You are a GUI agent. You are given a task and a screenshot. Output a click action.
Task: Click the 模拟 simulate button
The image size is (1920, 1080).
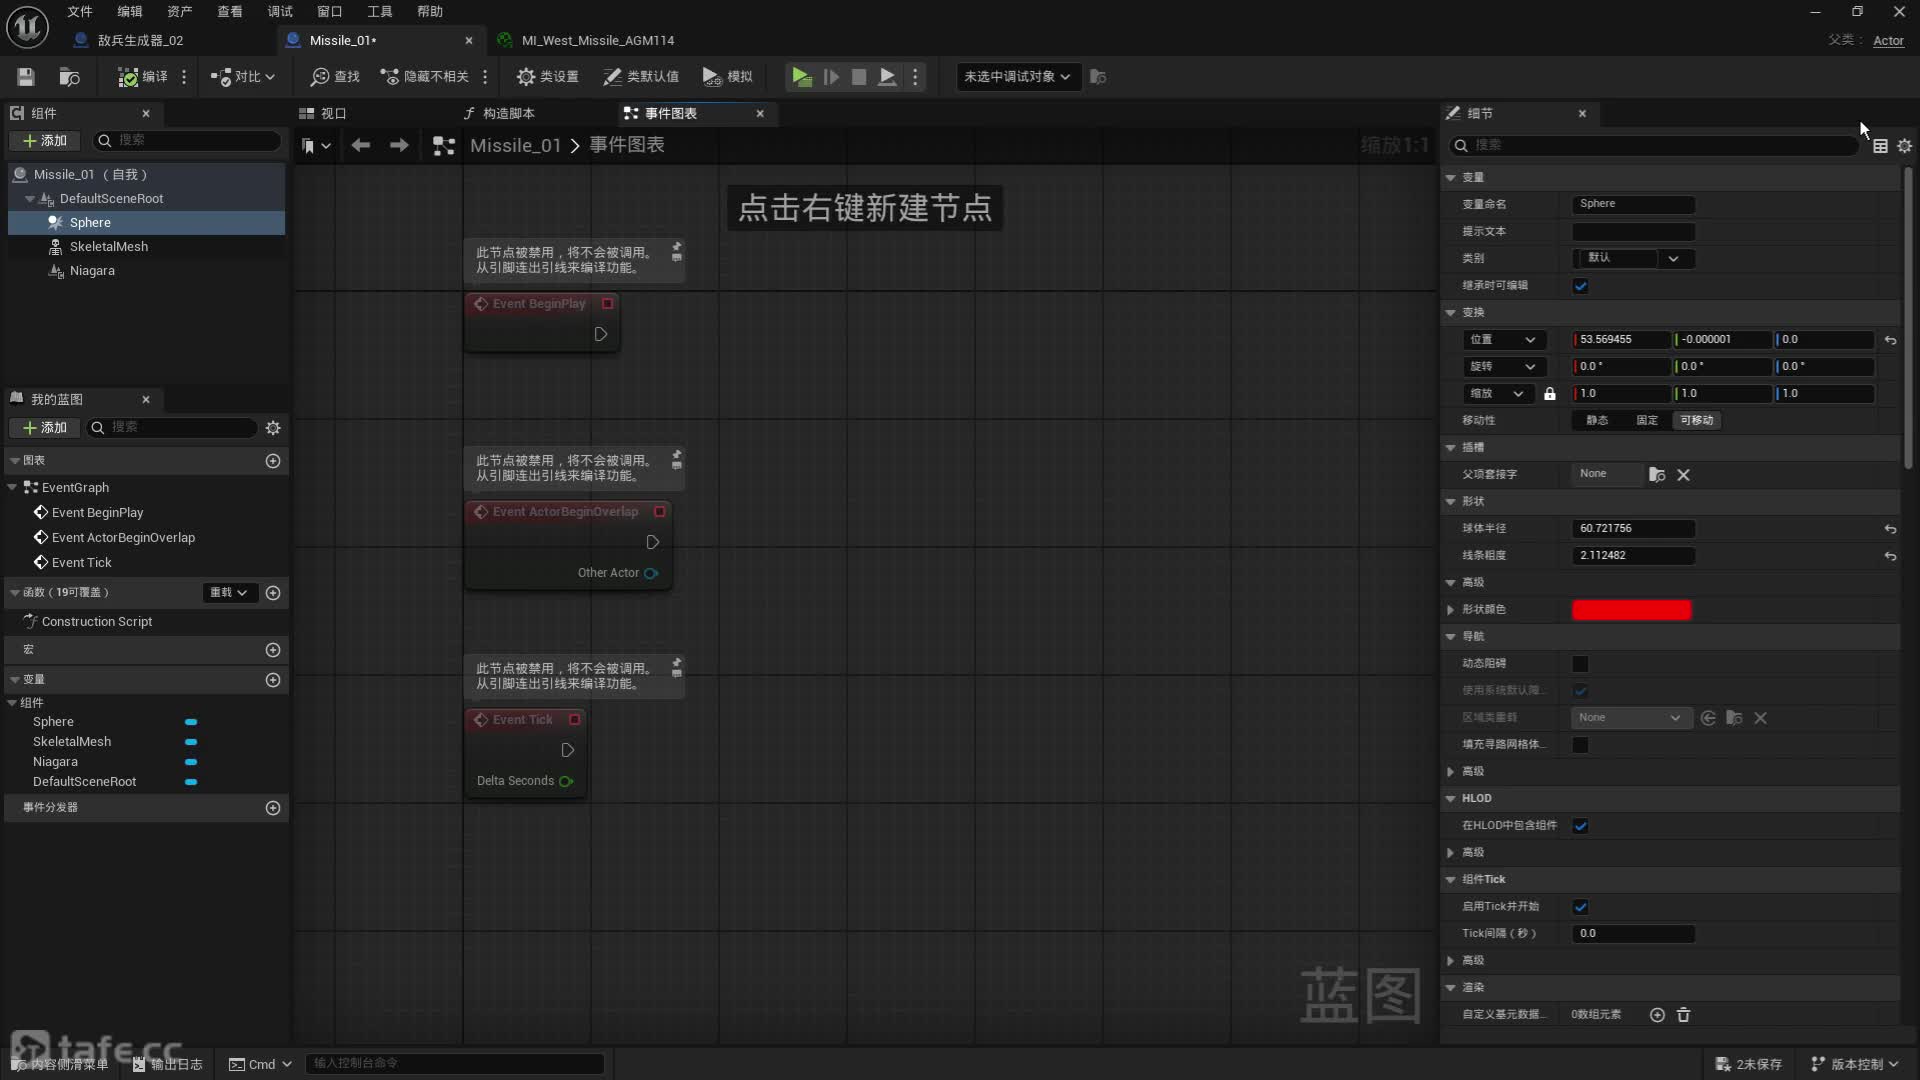coord(727,77)
